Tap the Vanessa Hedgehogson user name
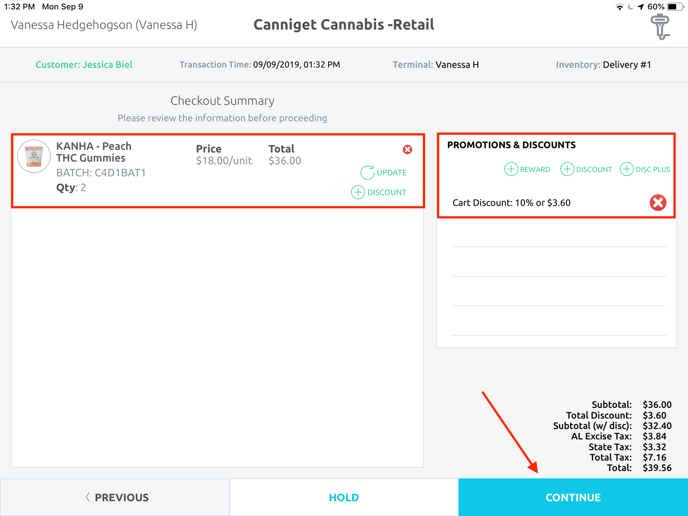Image resolution: width=688 pixels, height=516 pixels. [x=104, y=25]
